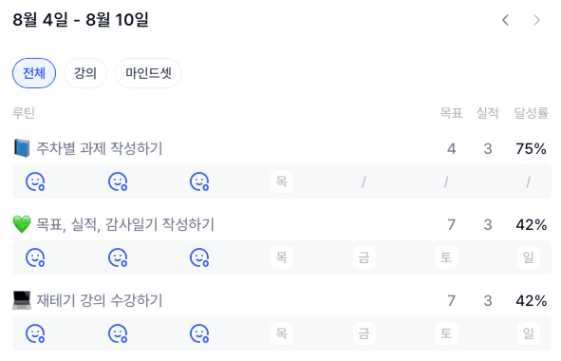Select the 전체 filter tab
The height and width of the screenshot is (361, 561).
34,73
